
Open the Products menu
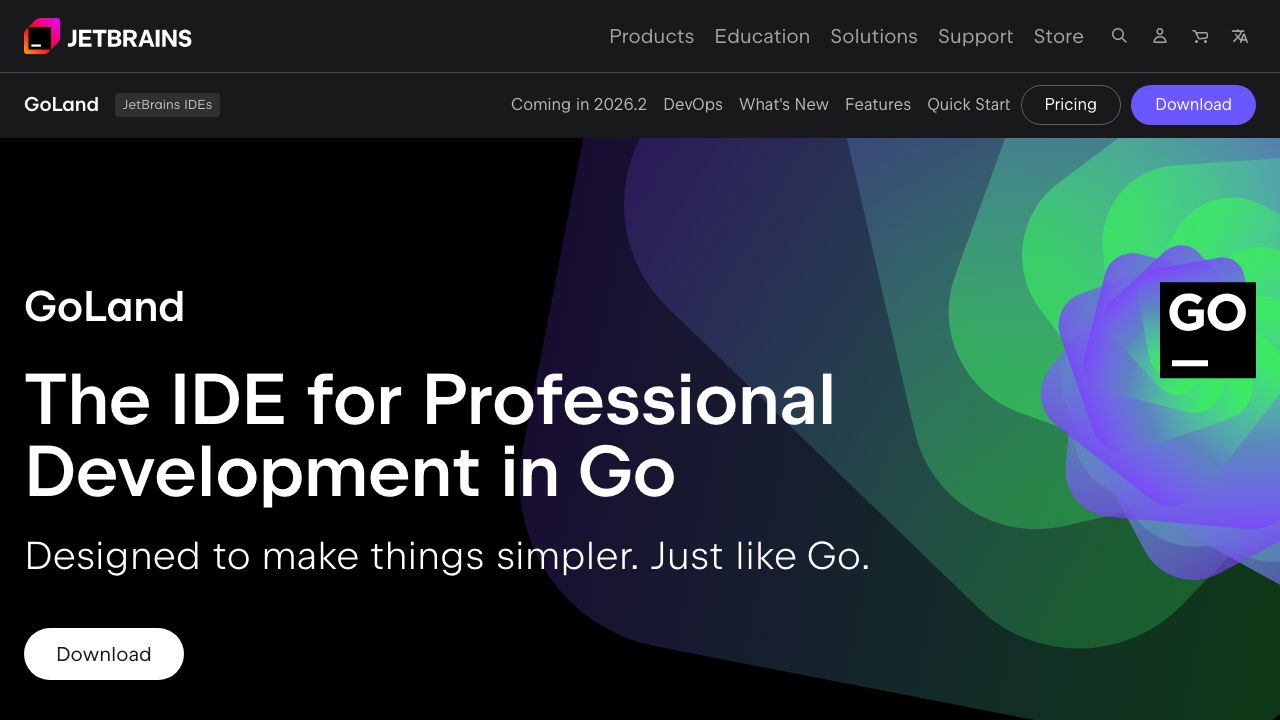[651, 36]
